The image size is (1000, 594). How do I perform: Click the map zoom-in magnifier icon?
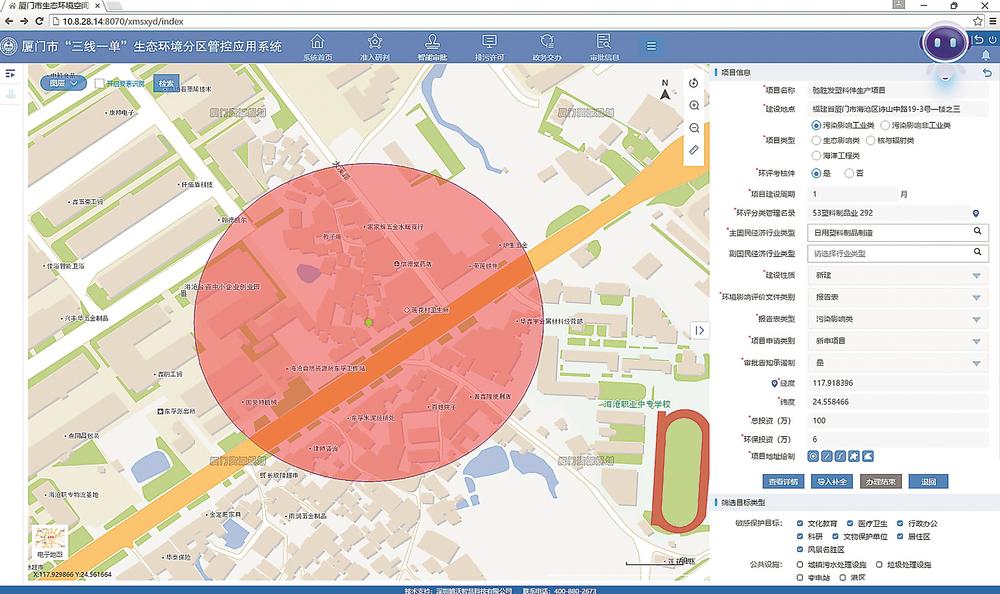(x=694, y=105)
